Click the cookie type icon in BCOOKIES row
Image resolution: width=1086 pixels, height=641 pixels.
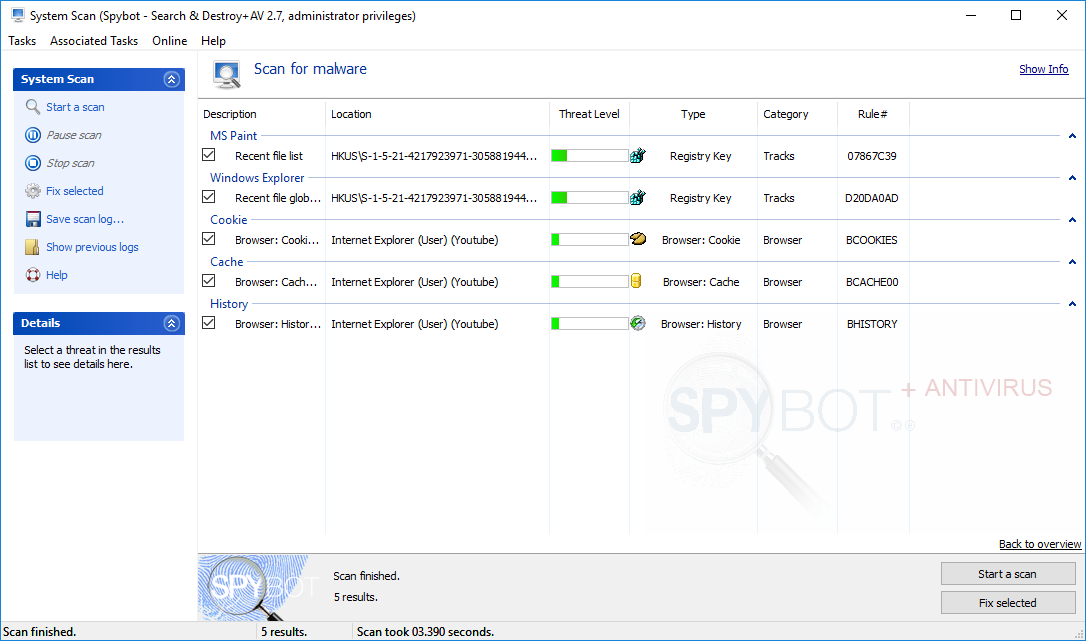[x=638, y=239]
